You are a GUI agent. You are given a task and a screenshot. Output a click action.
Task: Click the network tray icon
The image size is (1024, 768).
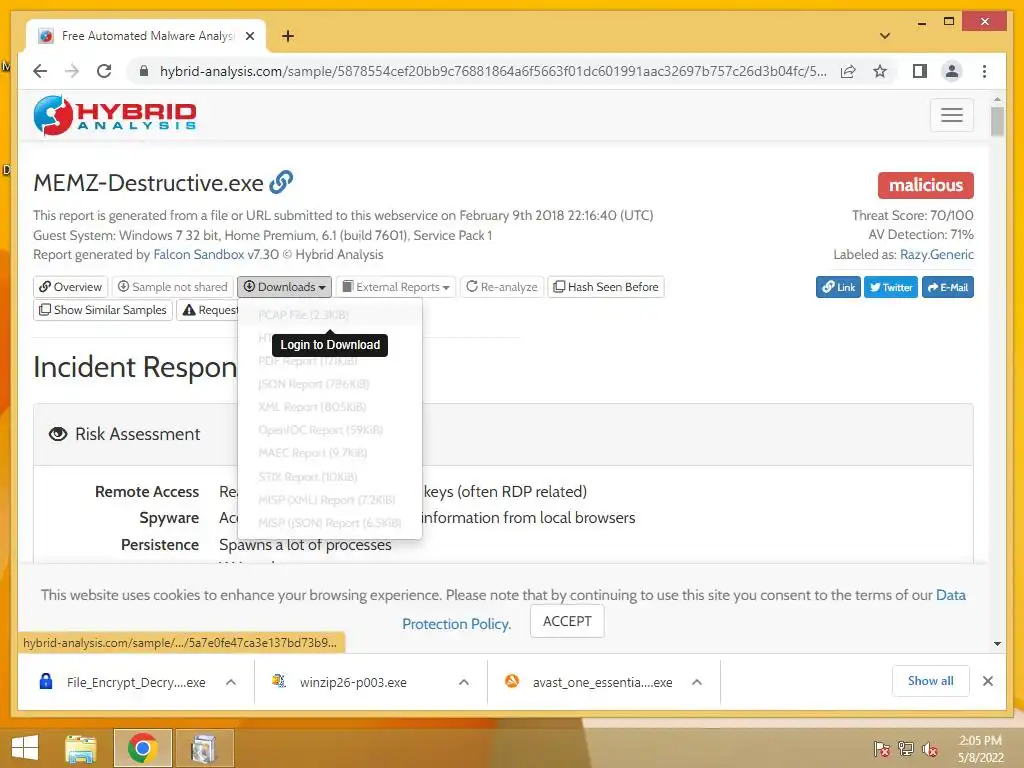point(906,749)
